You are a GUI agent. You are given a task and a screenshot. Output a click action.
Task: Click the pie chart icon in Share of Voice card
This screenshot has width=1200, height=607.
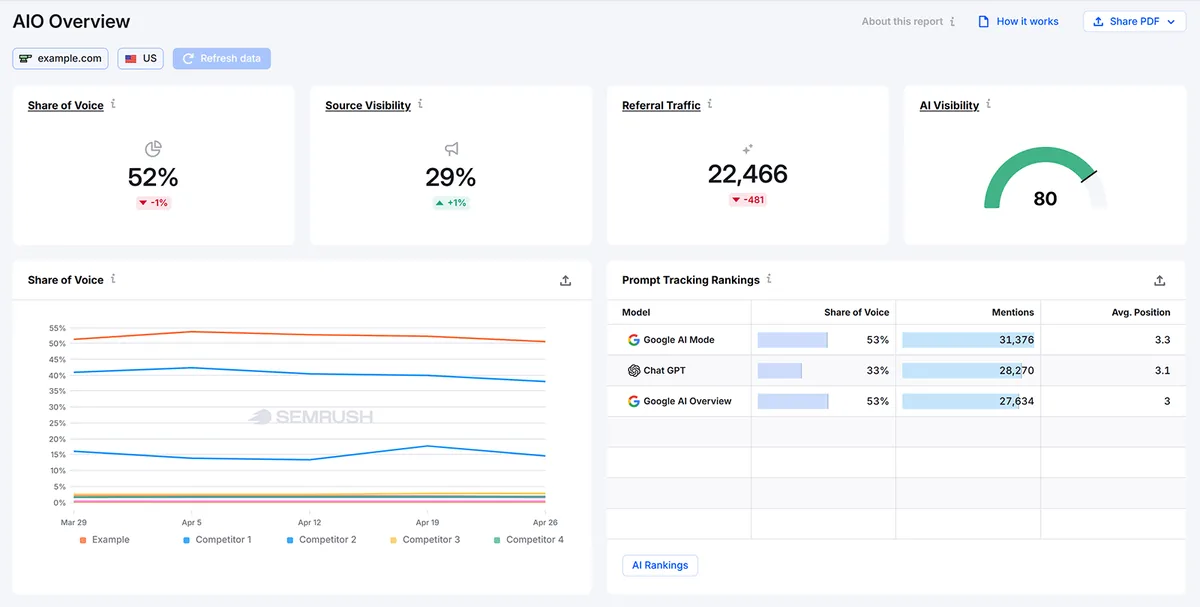[153, 149]
